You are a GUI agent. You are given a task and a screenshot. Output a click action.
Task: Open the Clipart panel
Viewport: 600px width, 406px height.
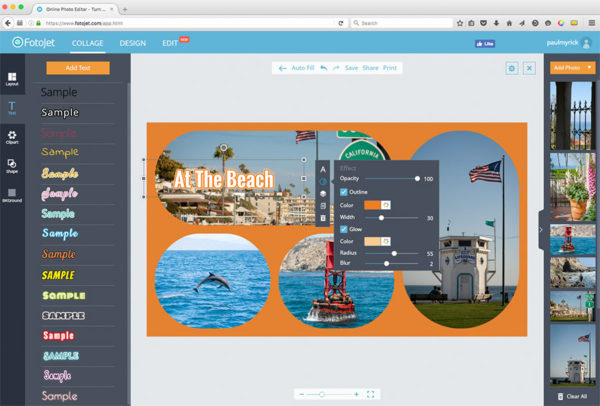12,137
